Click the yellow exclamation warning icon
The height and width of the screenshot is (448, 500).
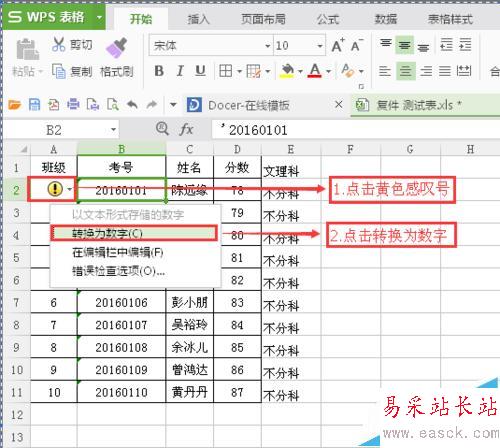55,189
